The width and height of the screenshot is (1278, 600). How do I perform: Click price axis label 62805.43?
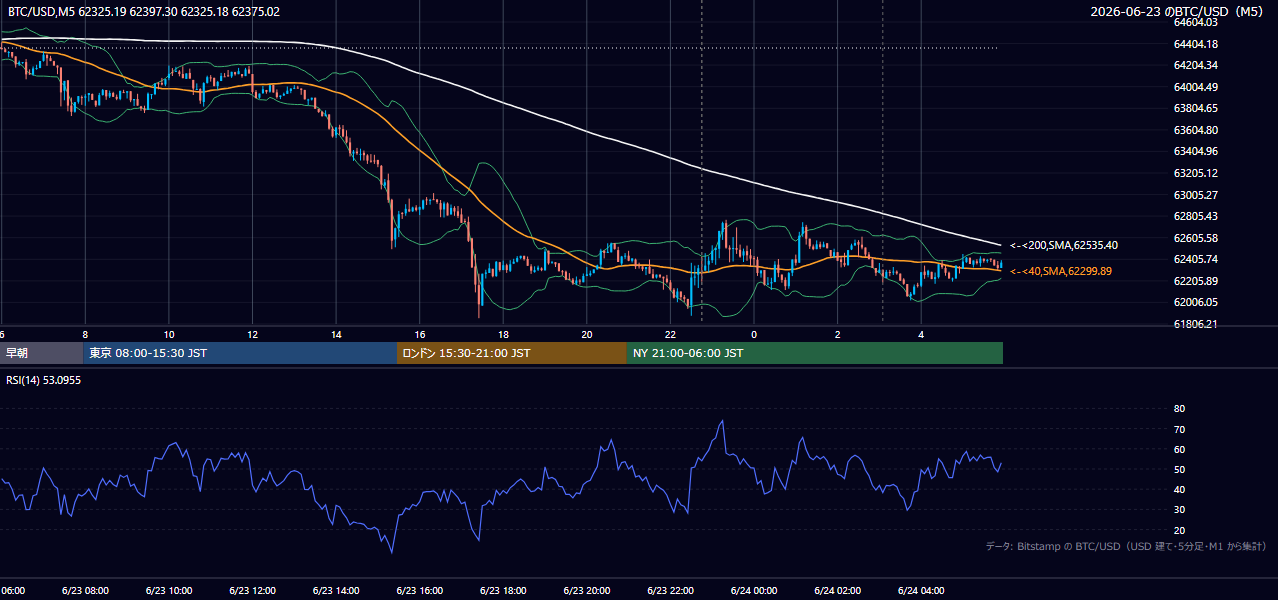pos(1195,216)
